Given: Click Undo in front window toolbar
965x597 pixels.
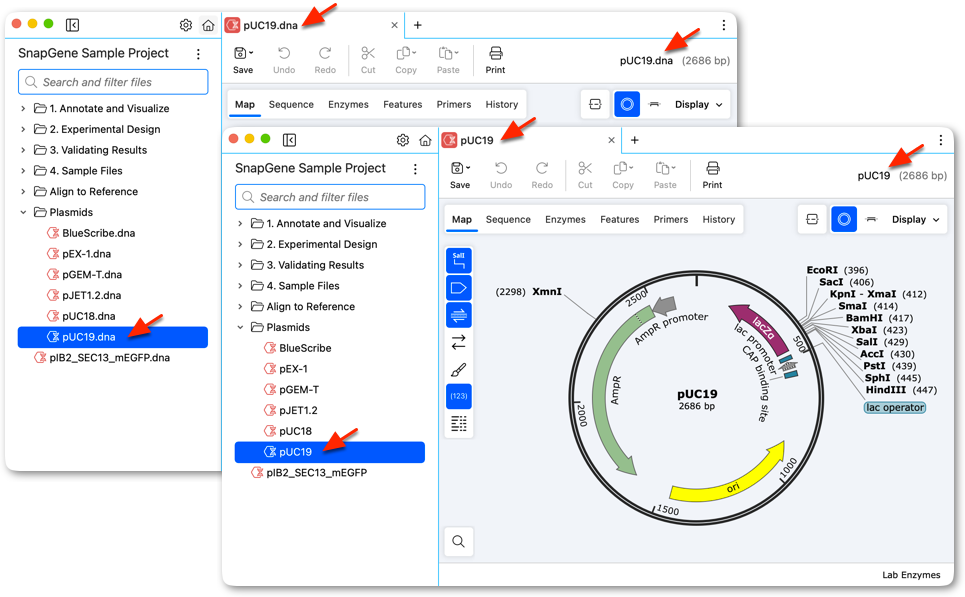Looking at the screenshot, I should tap(501, 175).
